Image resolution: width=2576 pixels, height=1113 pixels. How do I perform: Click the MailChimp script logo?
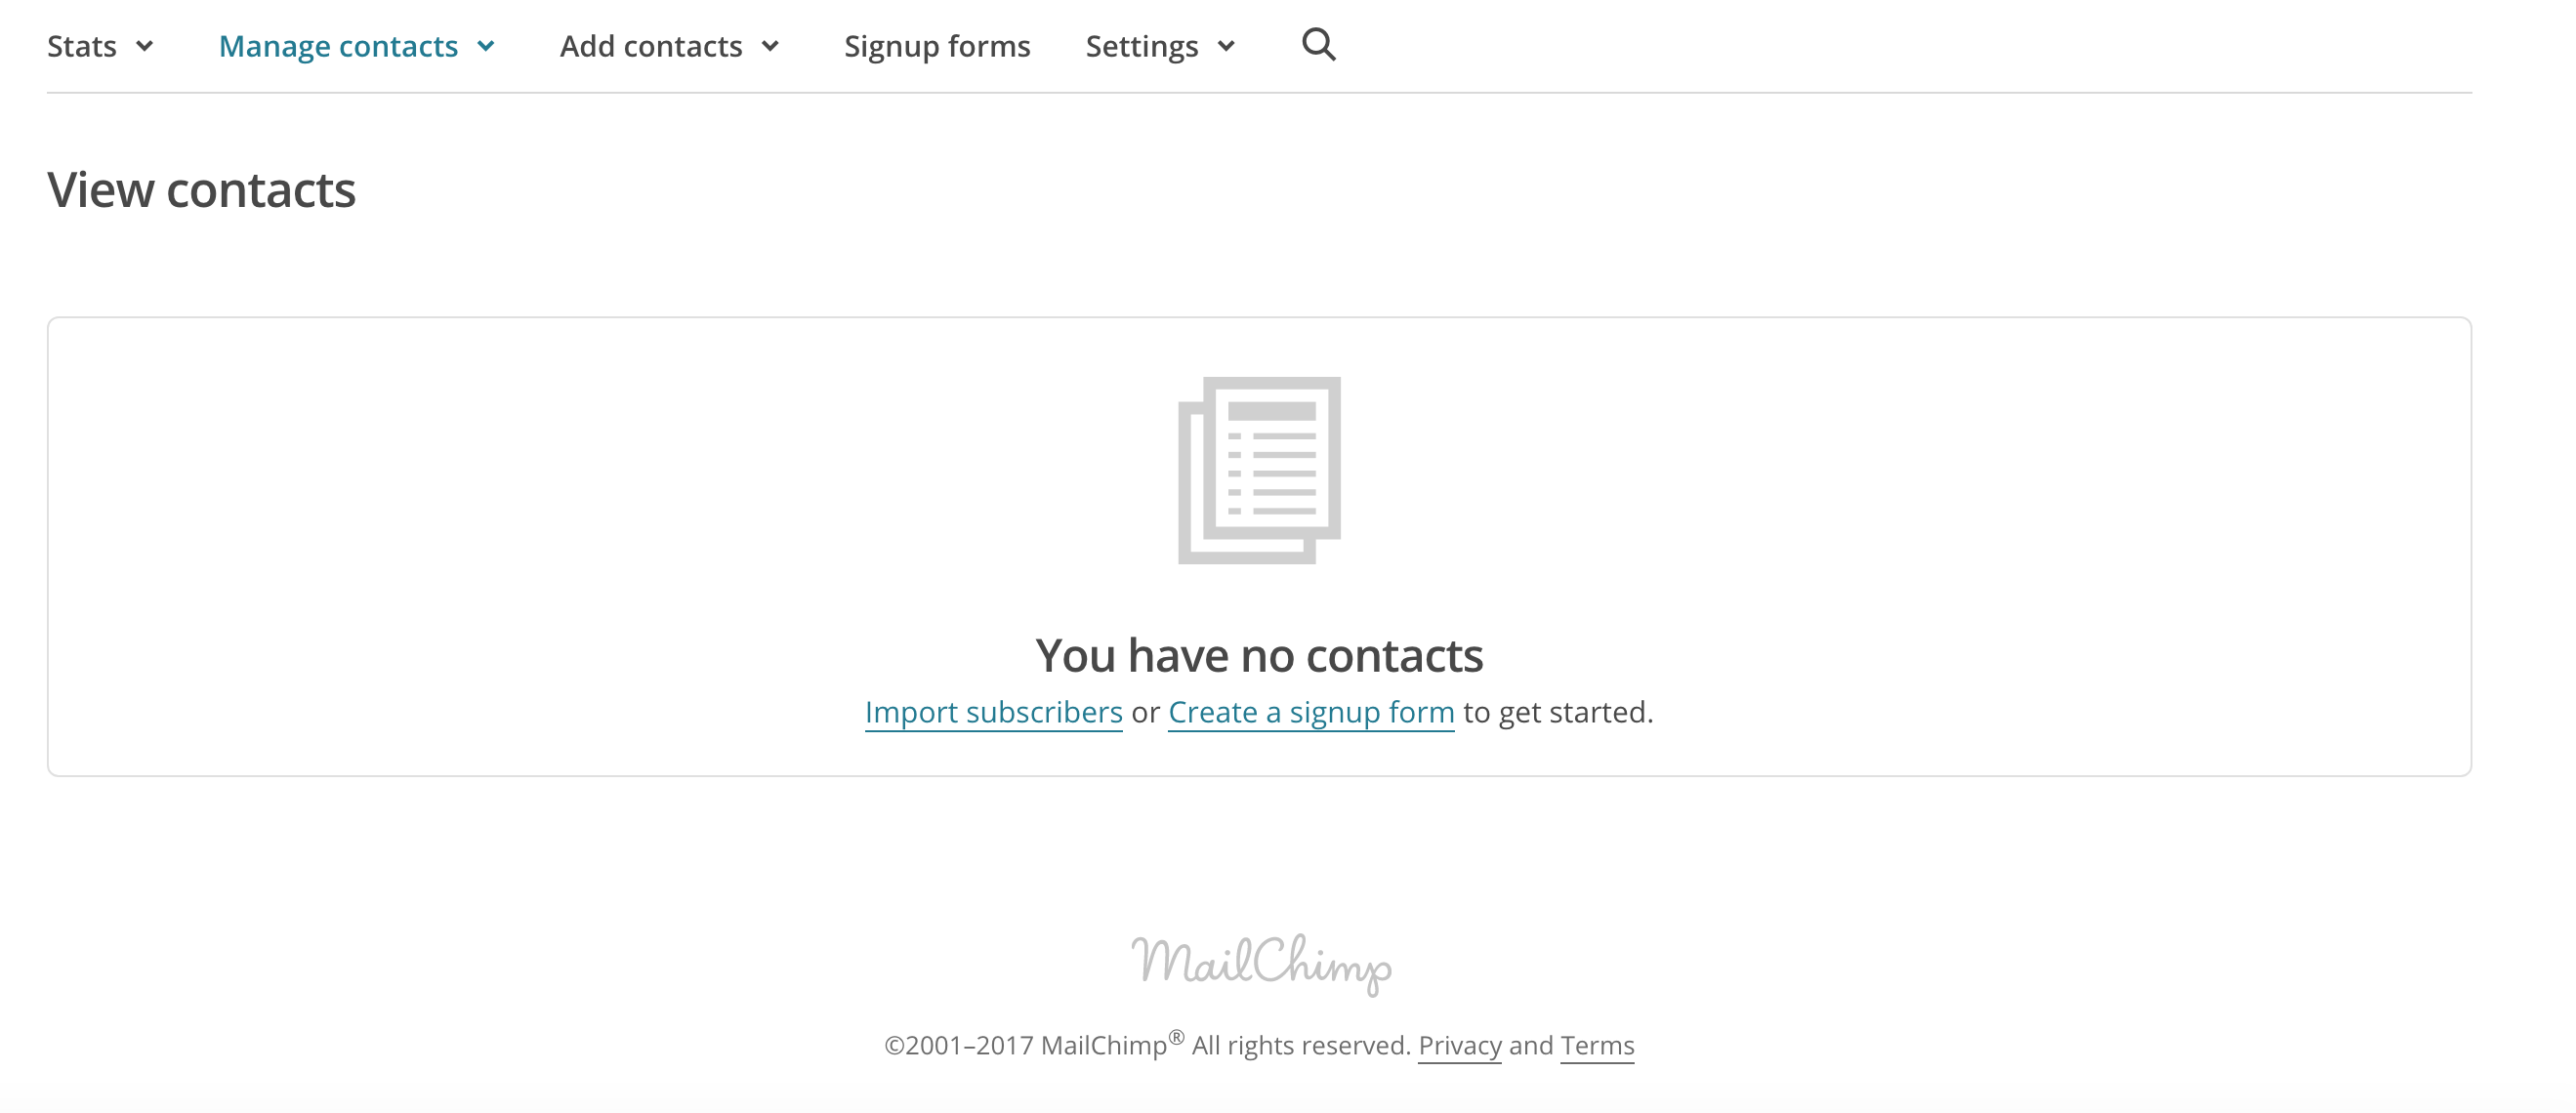(1260, 964)
